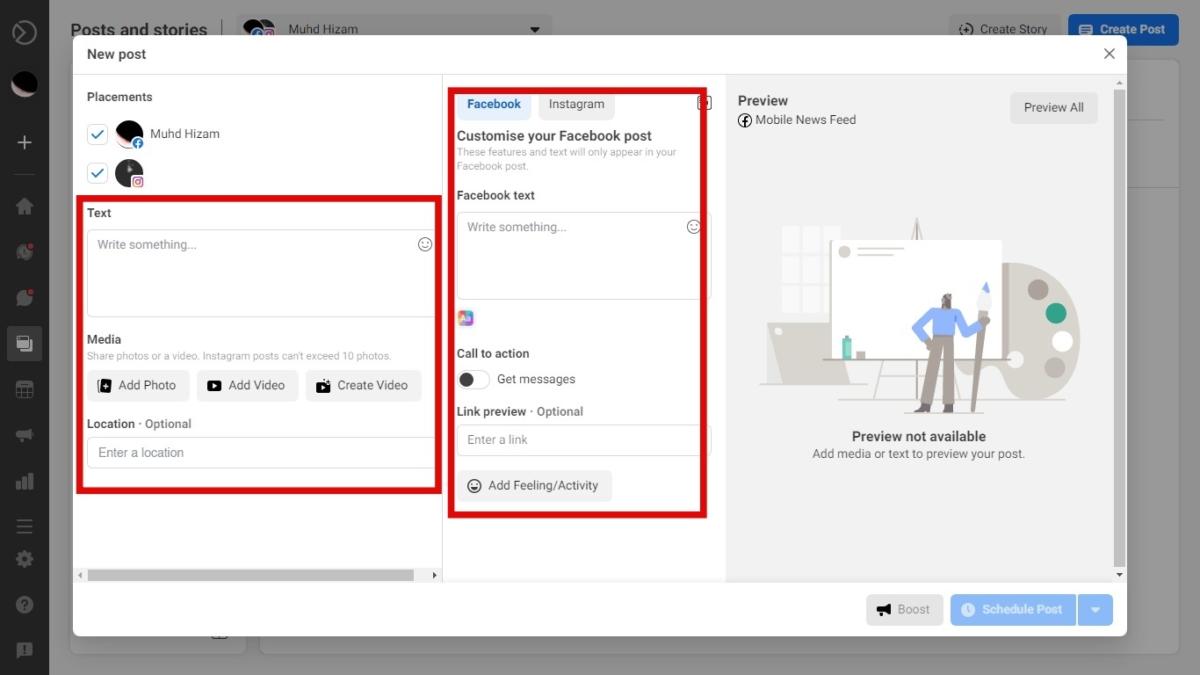Focus the Facebook text write something field

pyautogui.click(x=583, y=256)
